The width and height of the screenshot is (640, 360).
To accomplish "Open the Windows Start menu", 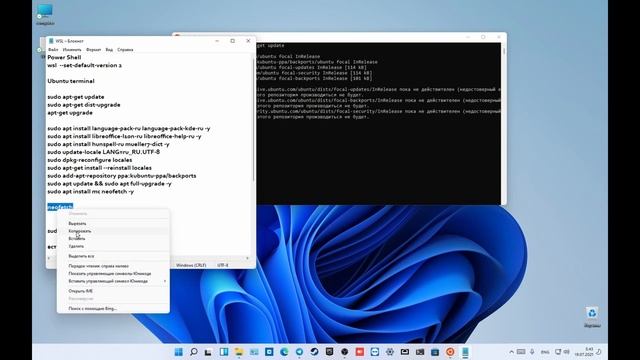I will 178,352.
